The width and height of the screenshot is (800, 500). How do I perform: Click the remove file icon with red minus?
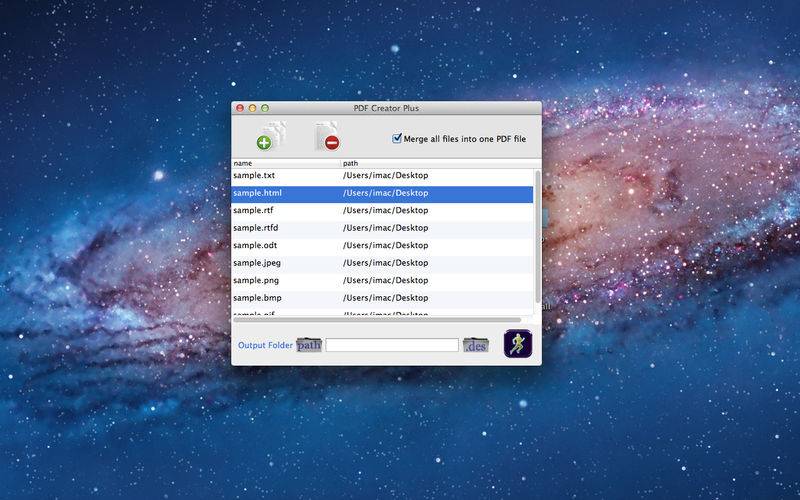(x=327, y=136)
